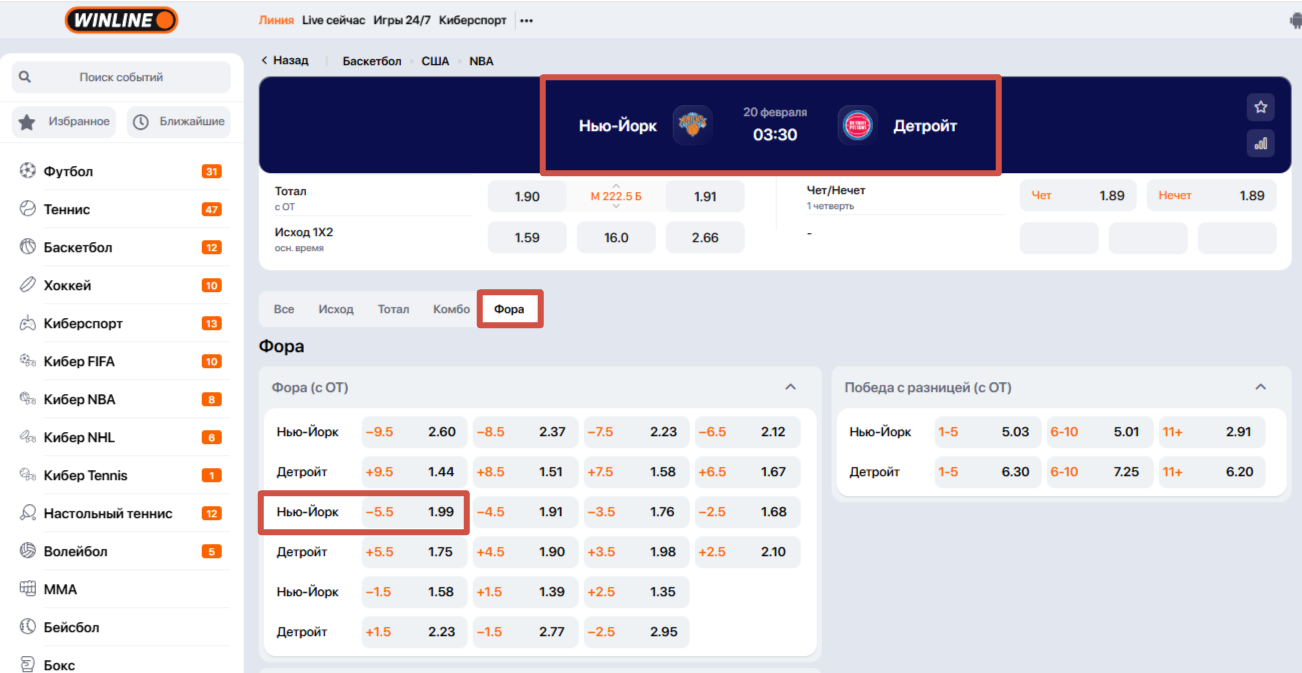Switch to the Исход tab
1302x673 pixels.
336,309
